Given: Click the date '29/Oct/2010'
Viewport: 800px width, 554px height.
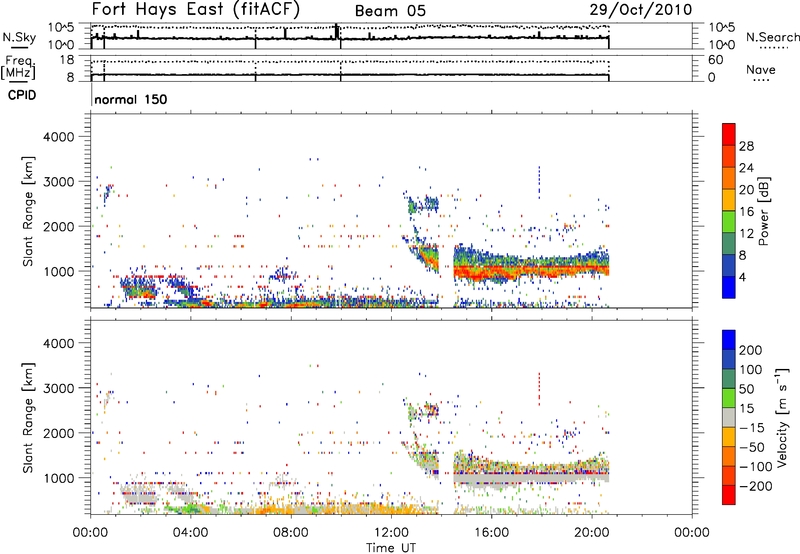Looking at the screenshot, I should 641,10.
